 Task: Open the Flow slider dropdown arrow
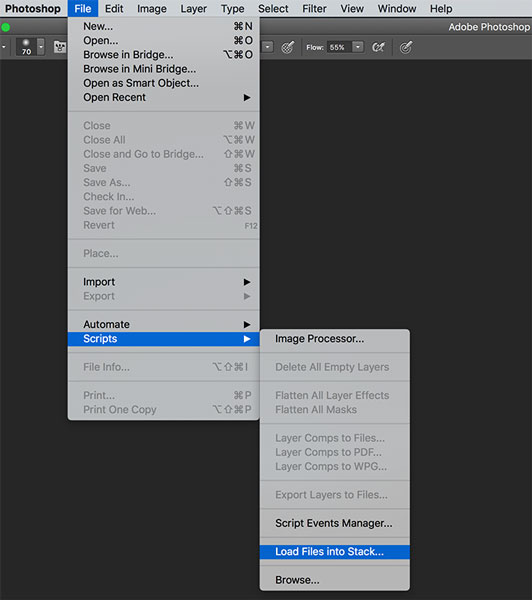[x=357, y=47]
